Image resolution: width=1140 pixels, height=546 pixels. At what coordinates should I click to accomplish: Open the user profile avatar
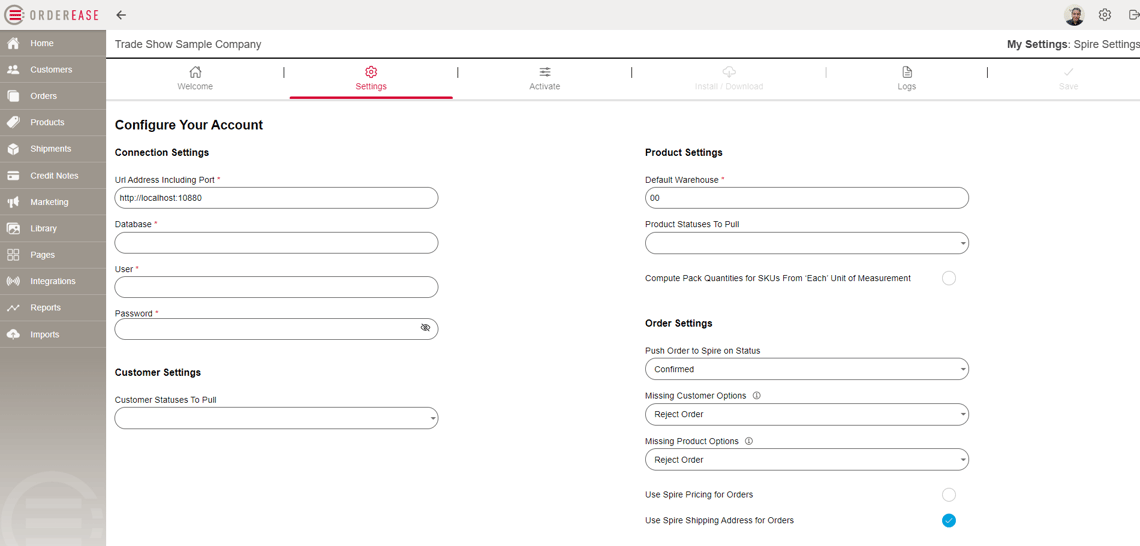(x=1074, y=15)
